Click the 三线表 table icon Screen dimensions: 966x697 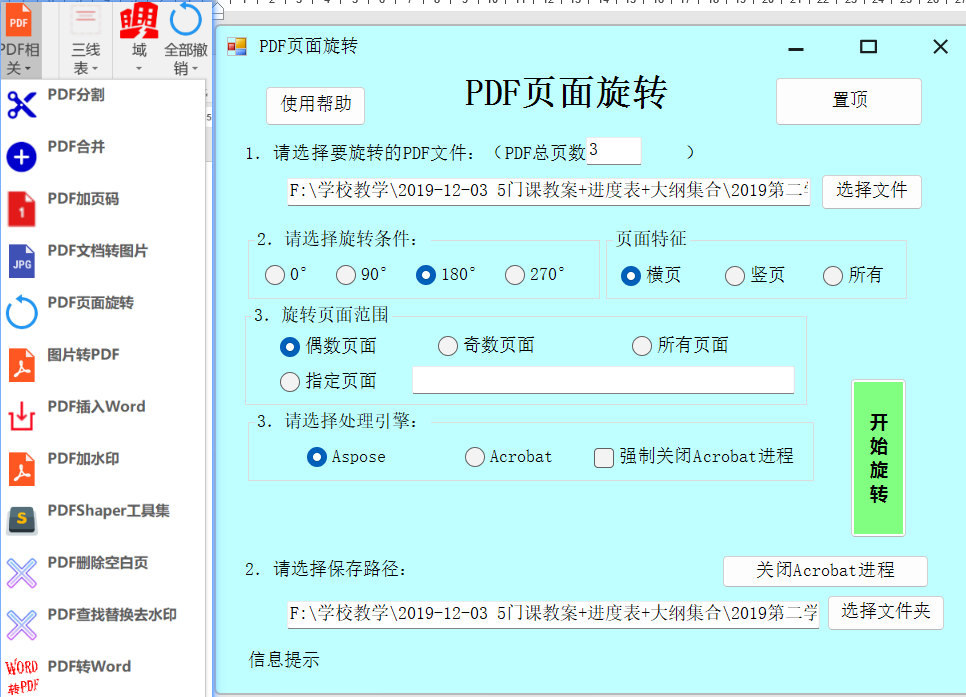pos(86,20)
